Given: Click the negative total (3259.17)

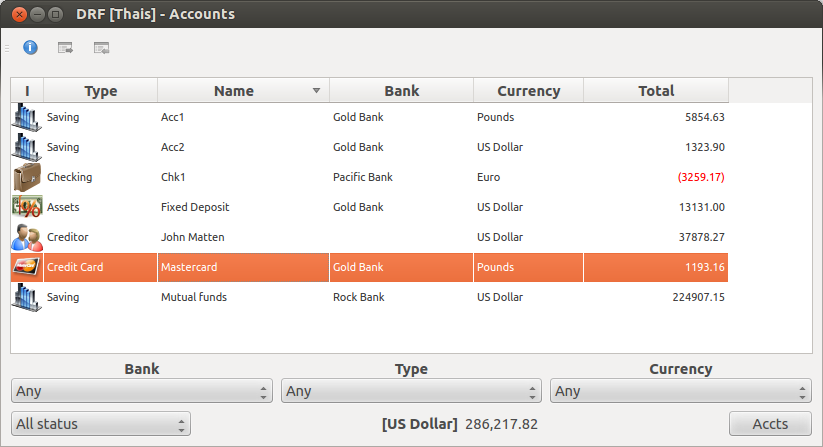Looking at the screenshot, I should [x=701, y=177].
